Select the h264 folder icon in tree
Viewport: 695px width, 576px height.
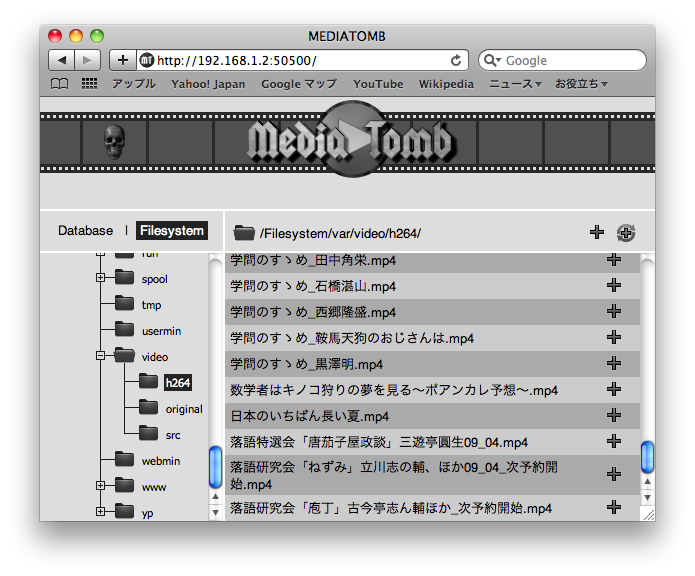[x=148, y=382]
